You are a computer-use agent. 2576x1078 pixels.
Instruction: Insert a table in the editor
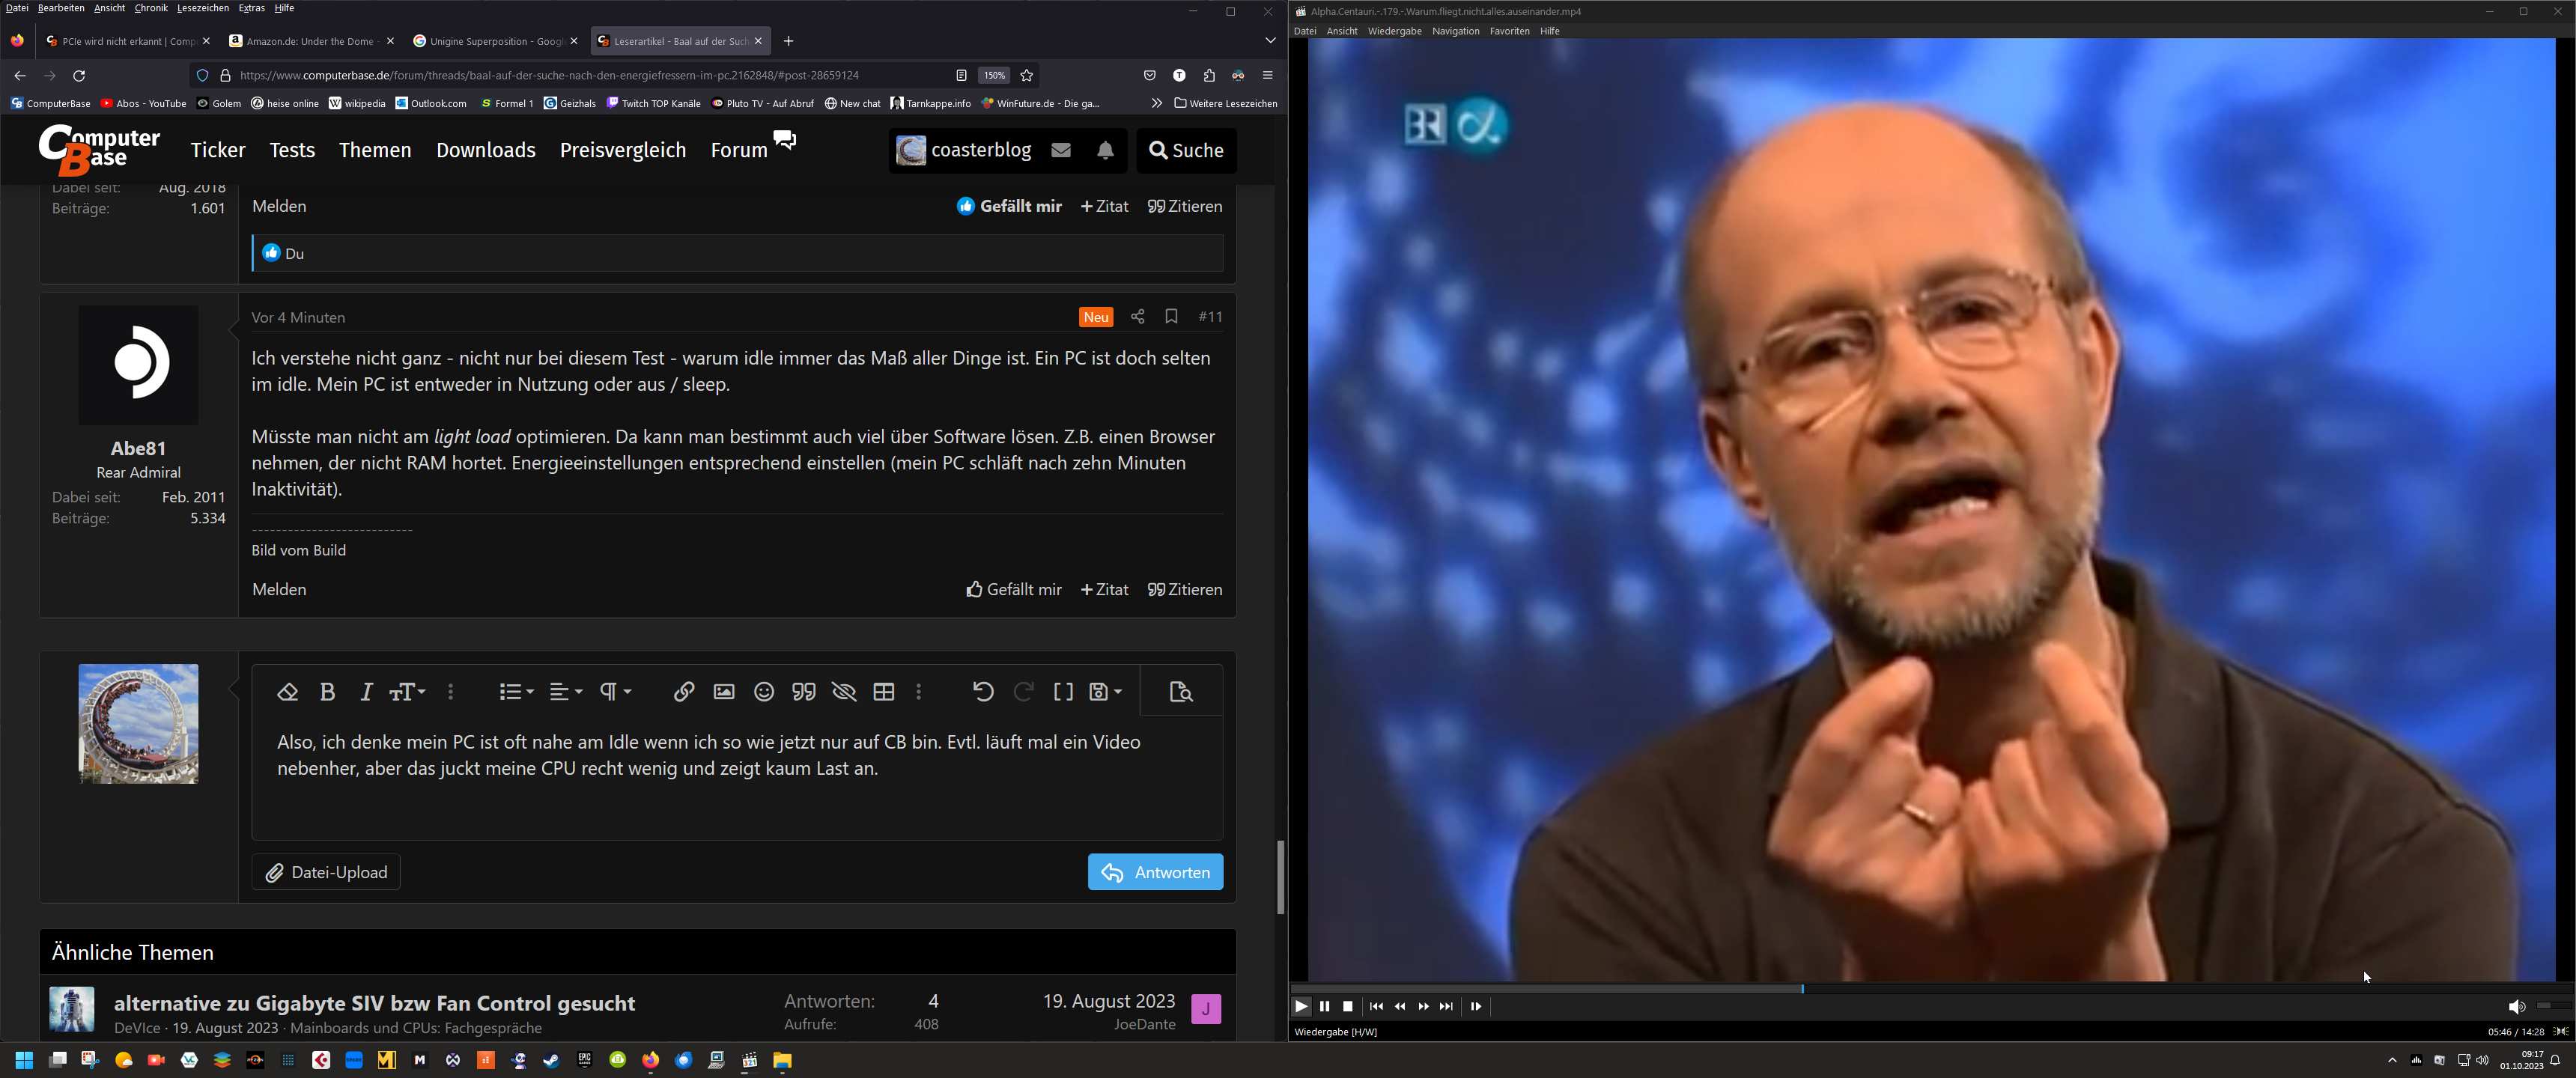point(884,692)
